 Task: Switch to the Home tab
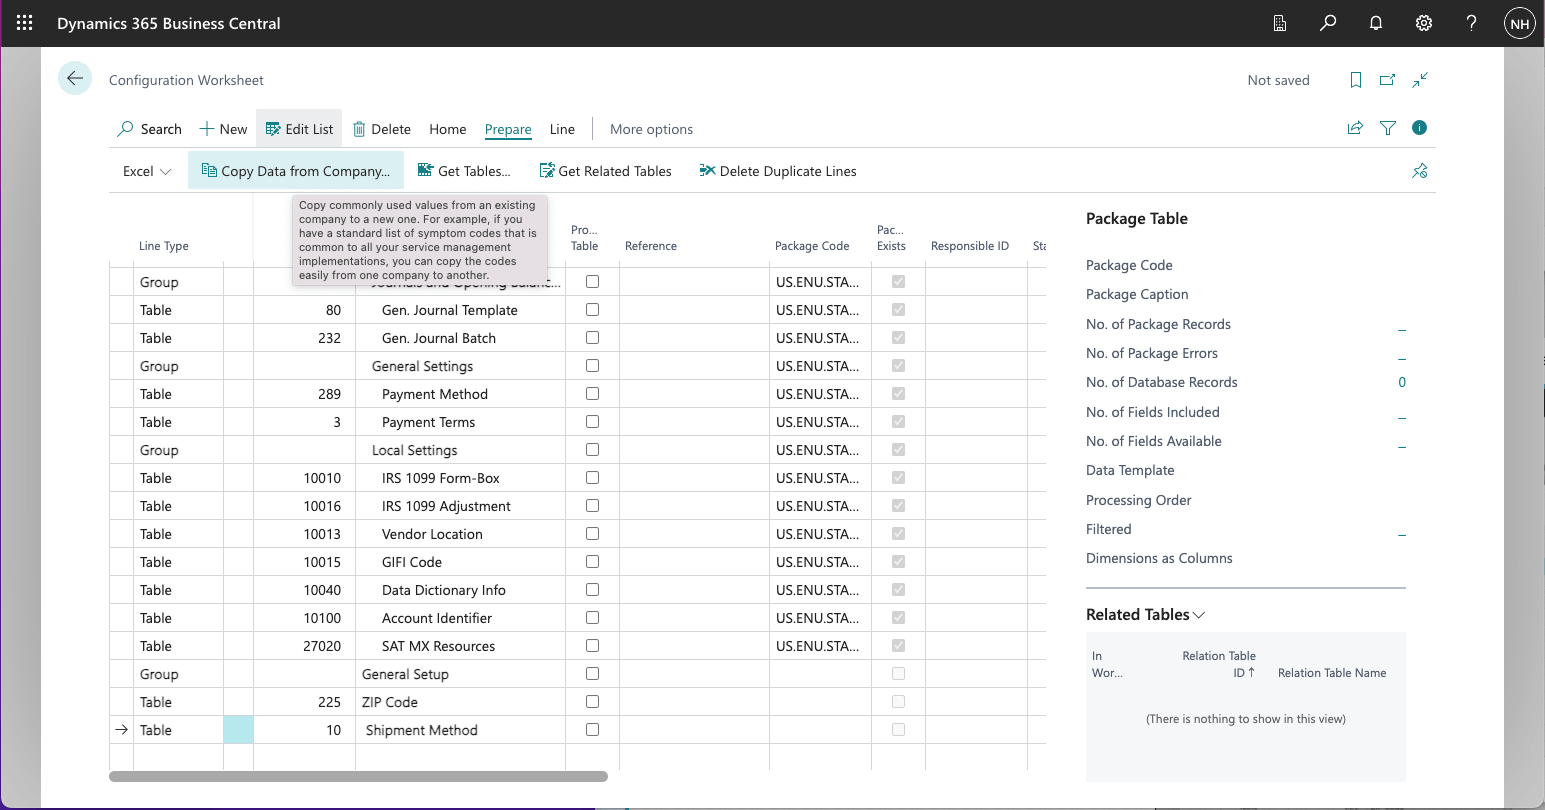coord(447,129)
